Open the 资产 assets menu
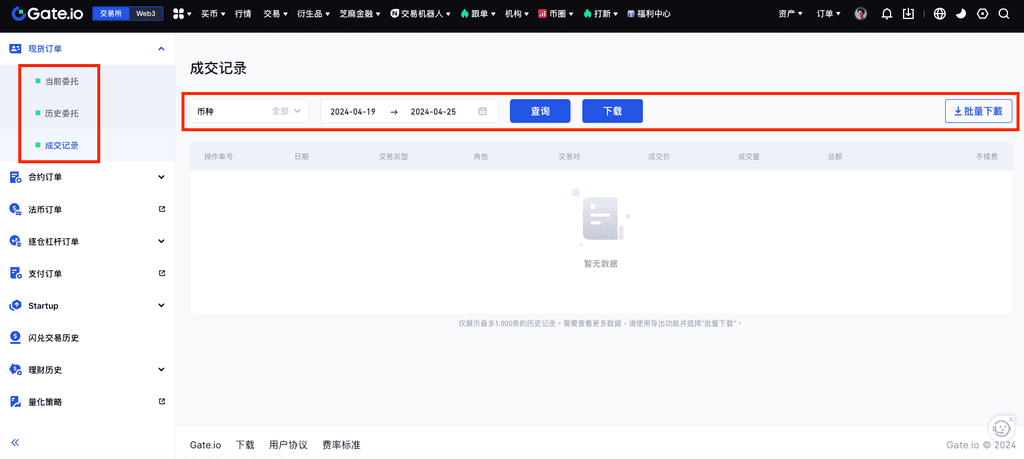Image resolution: width=1024 pixels, height=459 pixels. click(x=790, y=14)
